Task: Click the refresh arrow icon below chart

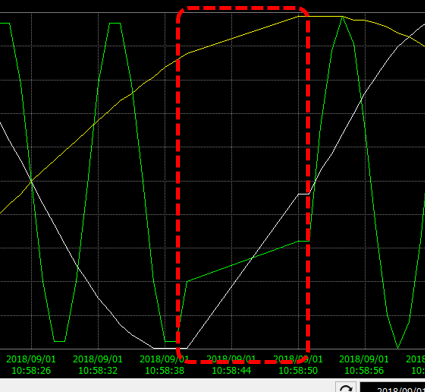Action: (x=346, y=388)
